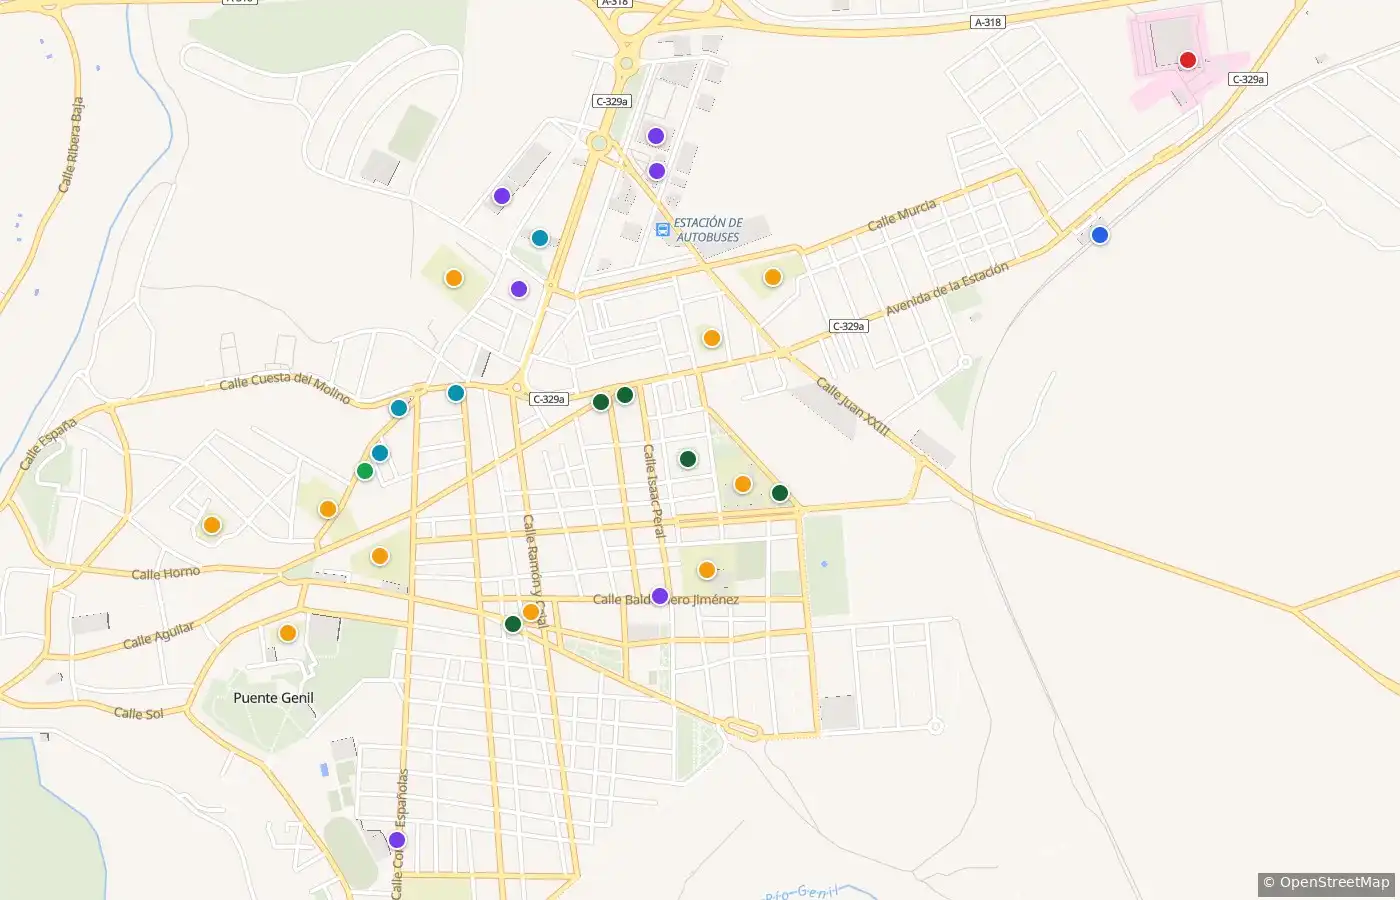Screen dimensions: 1400x900
Task: Select the easternmost dark green marker
Action: click(x=780, y=493)
